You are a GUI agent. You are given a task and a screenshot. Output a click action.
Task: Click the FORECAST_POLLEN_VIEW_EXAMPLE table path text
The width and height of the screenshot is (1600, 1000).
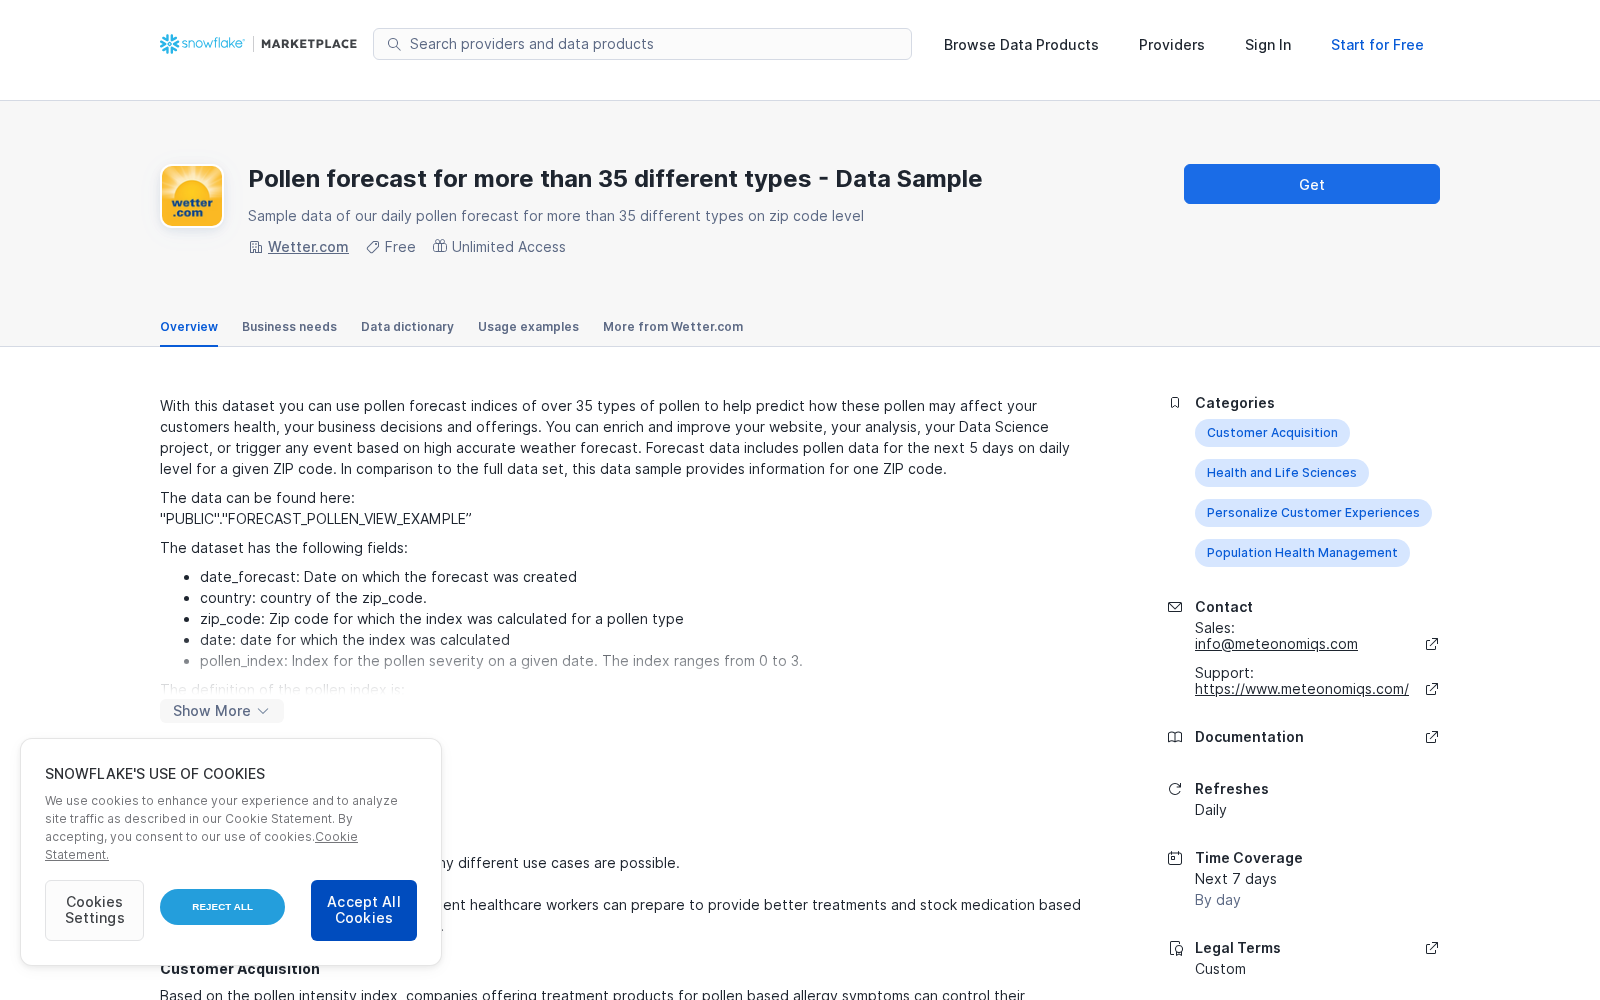click(316, 519)
